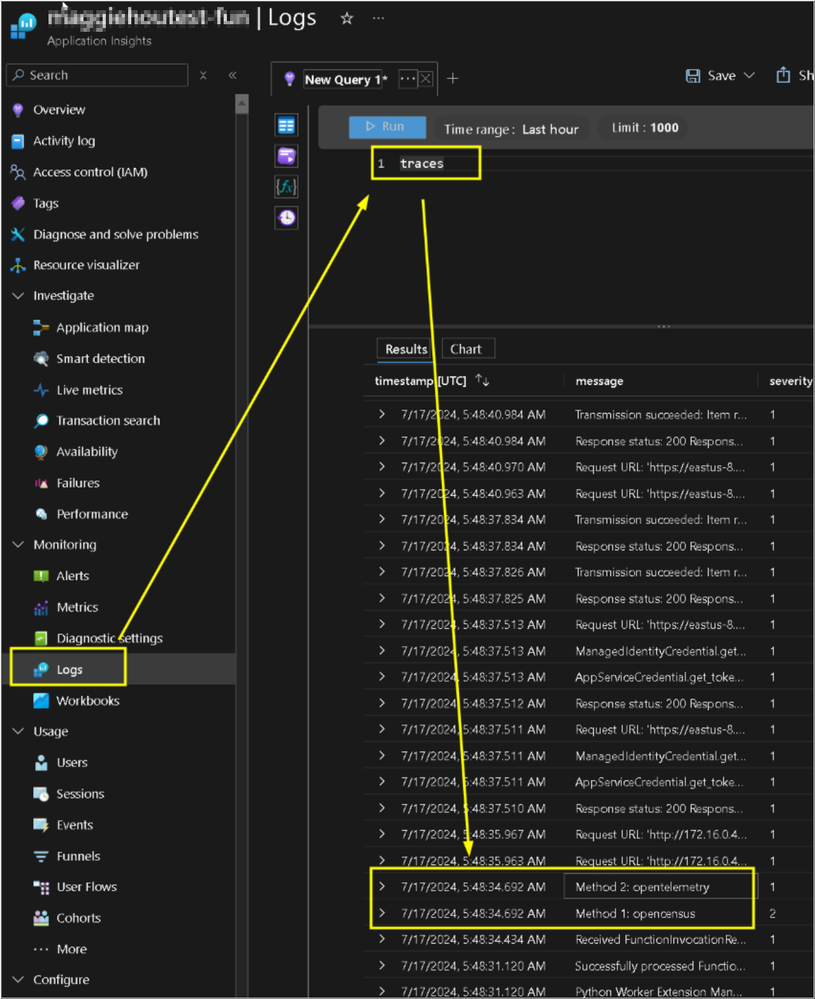The height and width of the screenshot is (999, 815).
Task: Click the traces query editor line
Action: click(421, 164)
